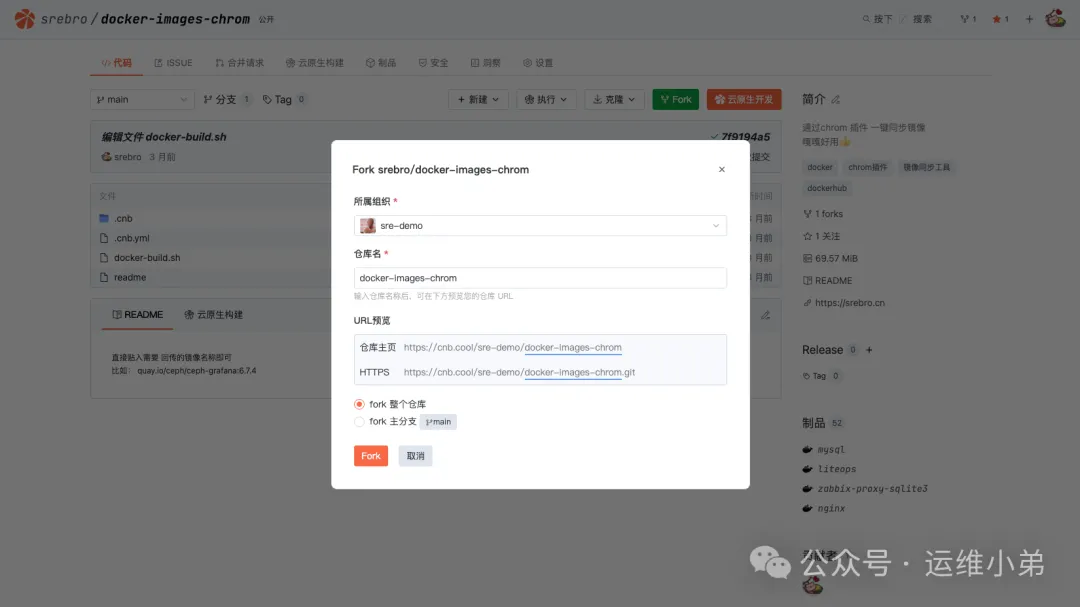The image size is (1080, 607).
Task: Click the Tag 0 link beside 分支
Action: (284, 99)
